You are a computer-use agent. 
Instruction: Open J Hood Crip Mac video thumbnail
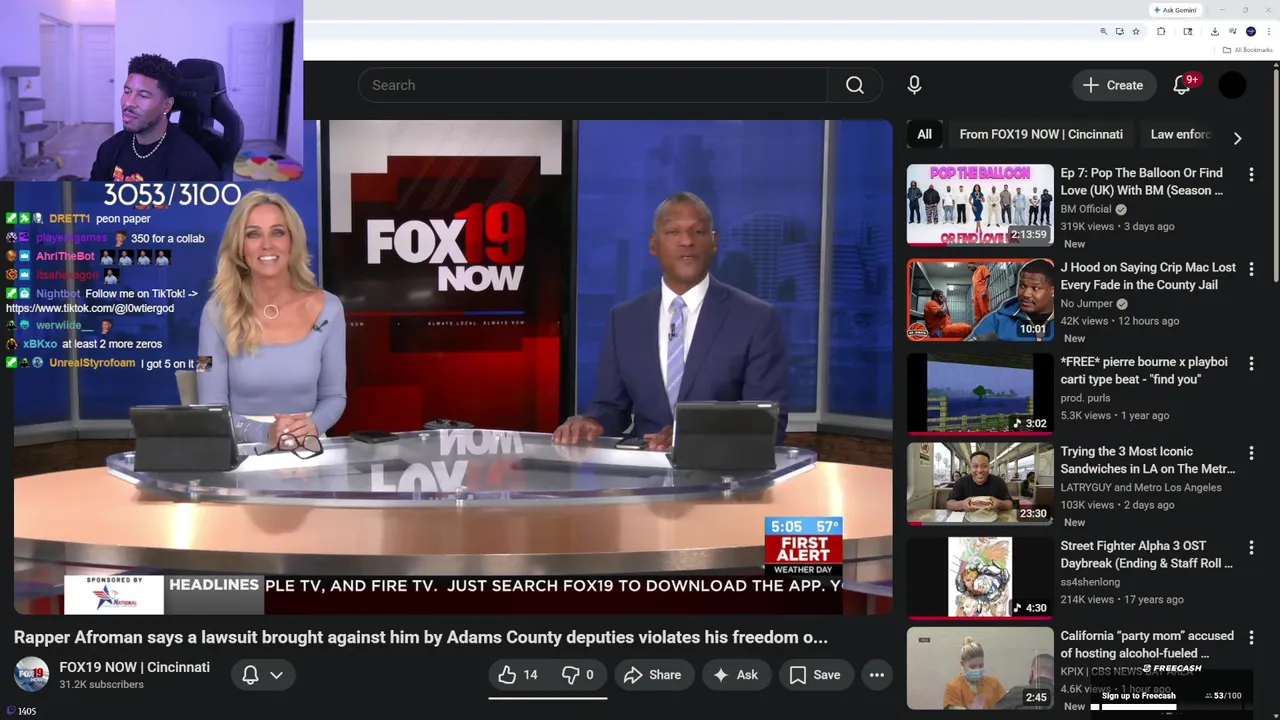tap(980, 300)
